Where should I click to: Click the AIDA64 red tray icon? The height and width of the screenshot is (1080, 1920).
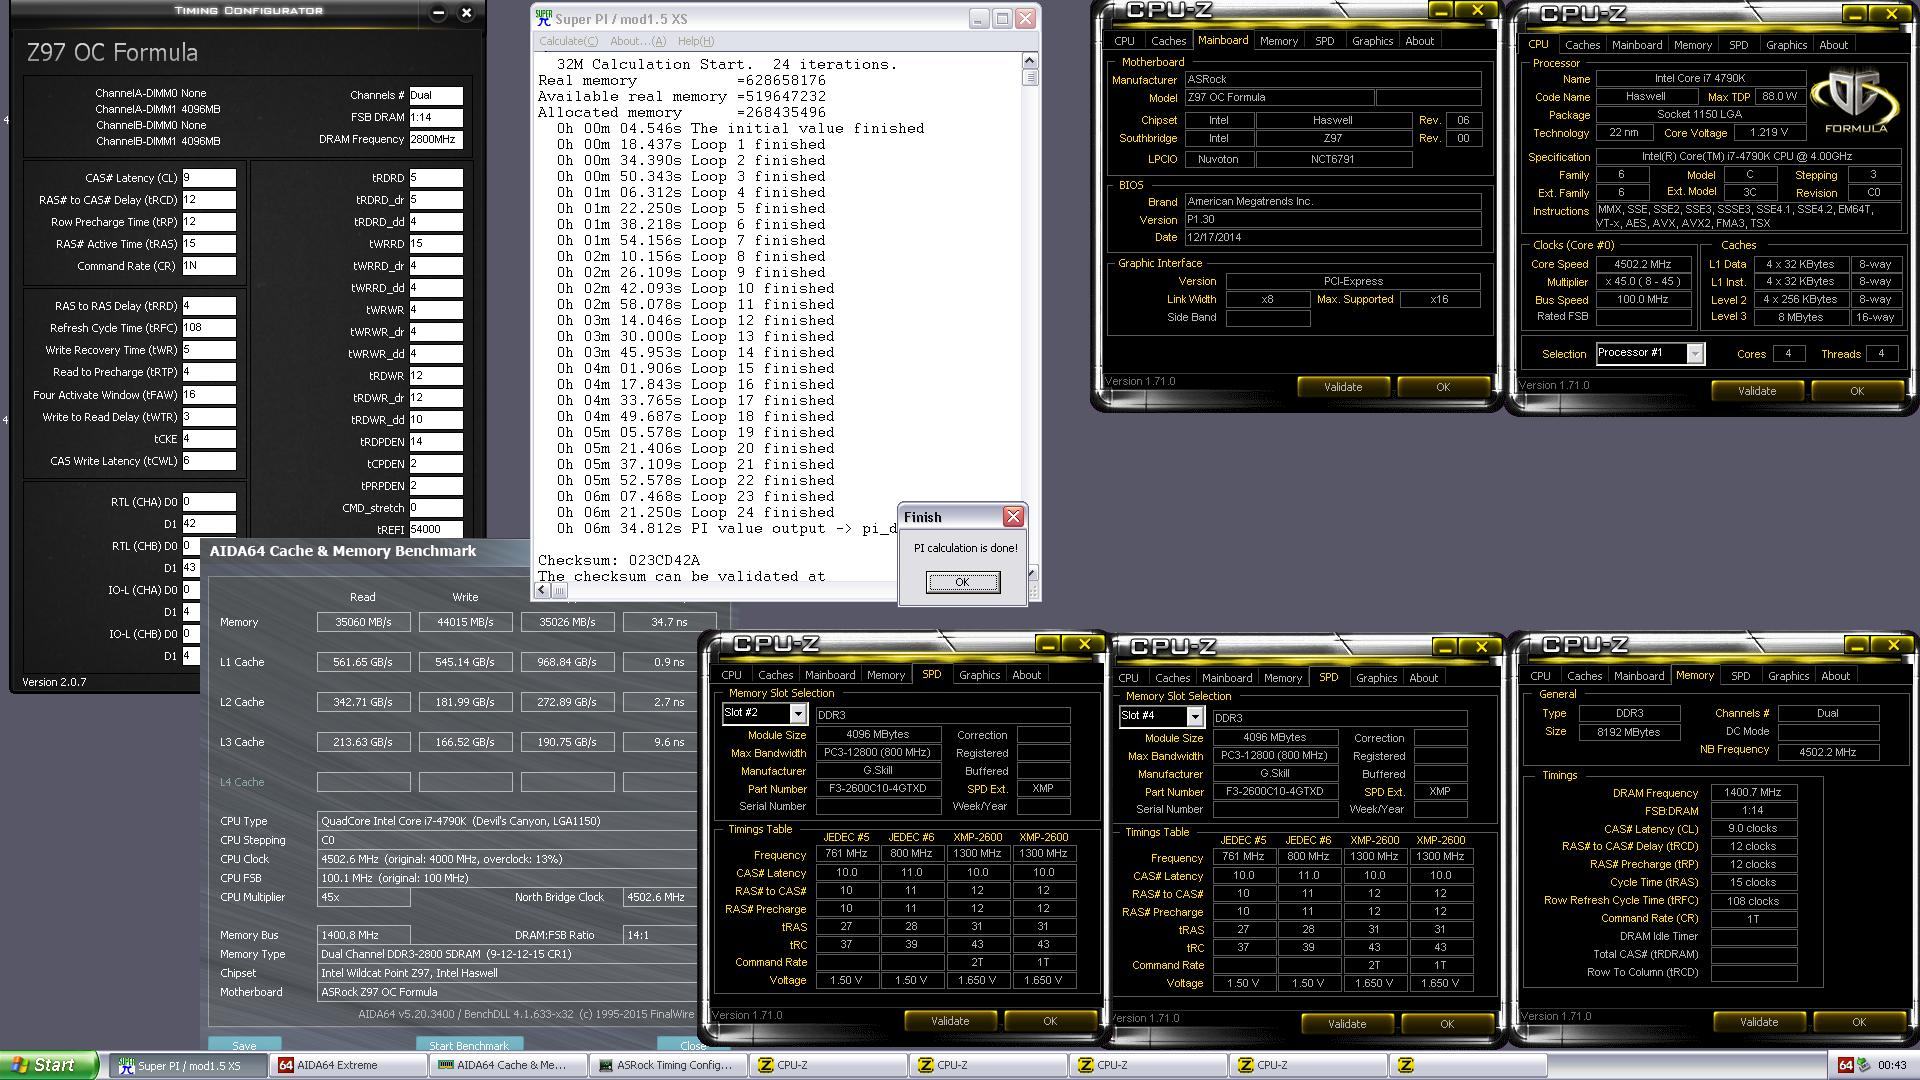click(x=1845, y=1065)
